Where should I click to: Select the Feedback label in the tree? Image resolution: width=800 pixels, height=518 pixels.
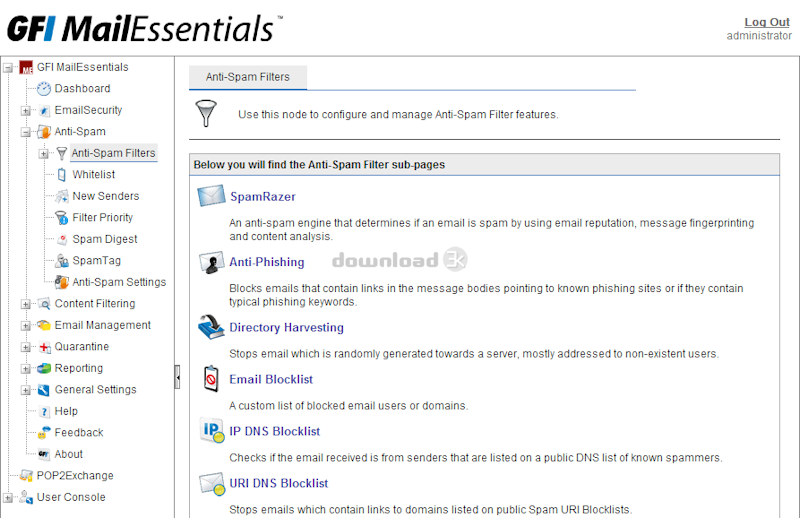79,433
